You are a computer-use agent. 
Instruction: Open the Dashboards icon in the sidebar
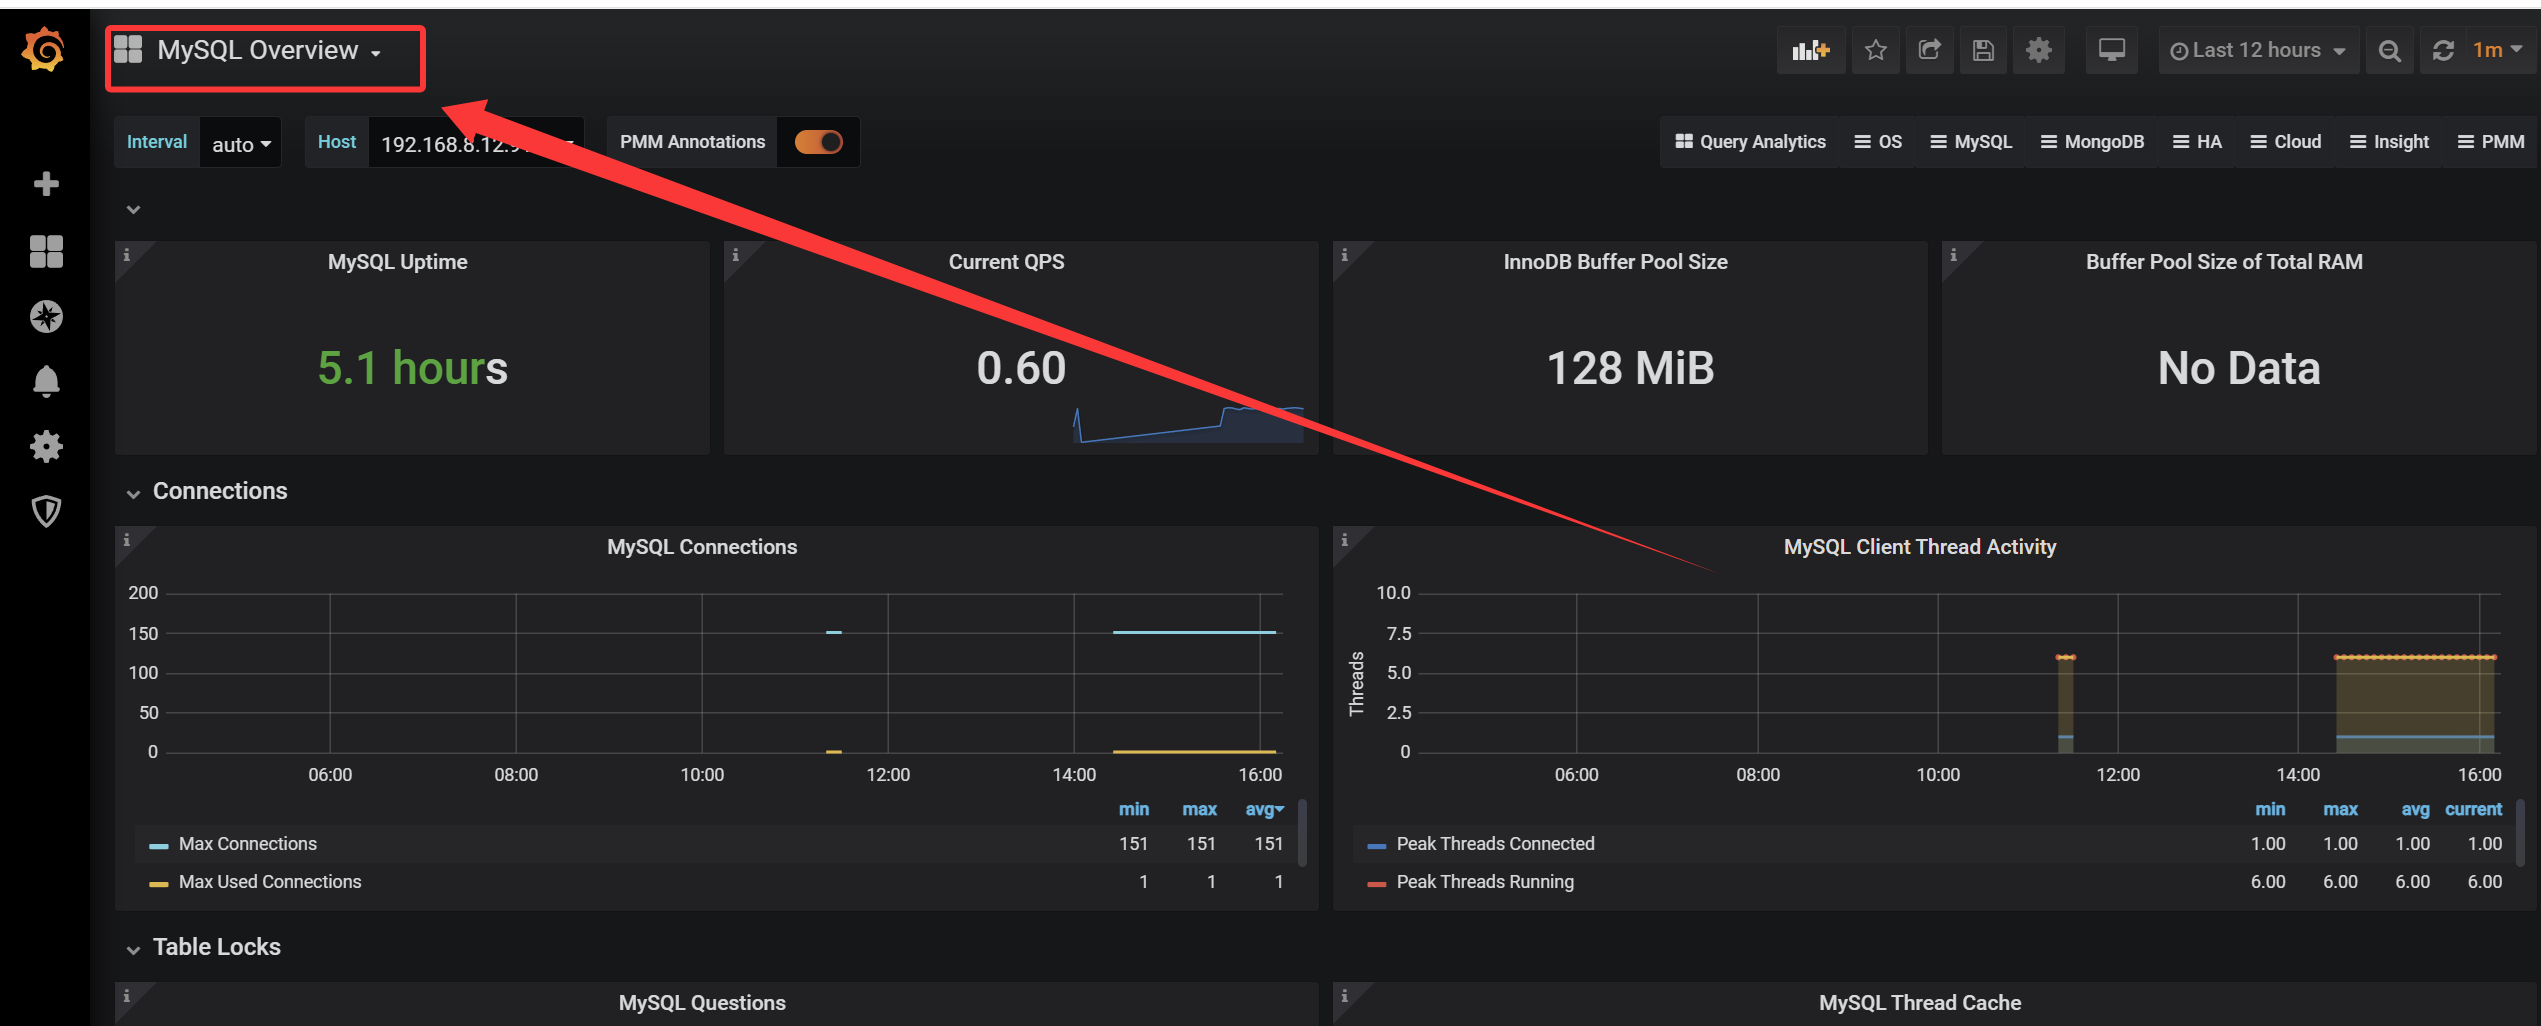(x=46, y=251)
